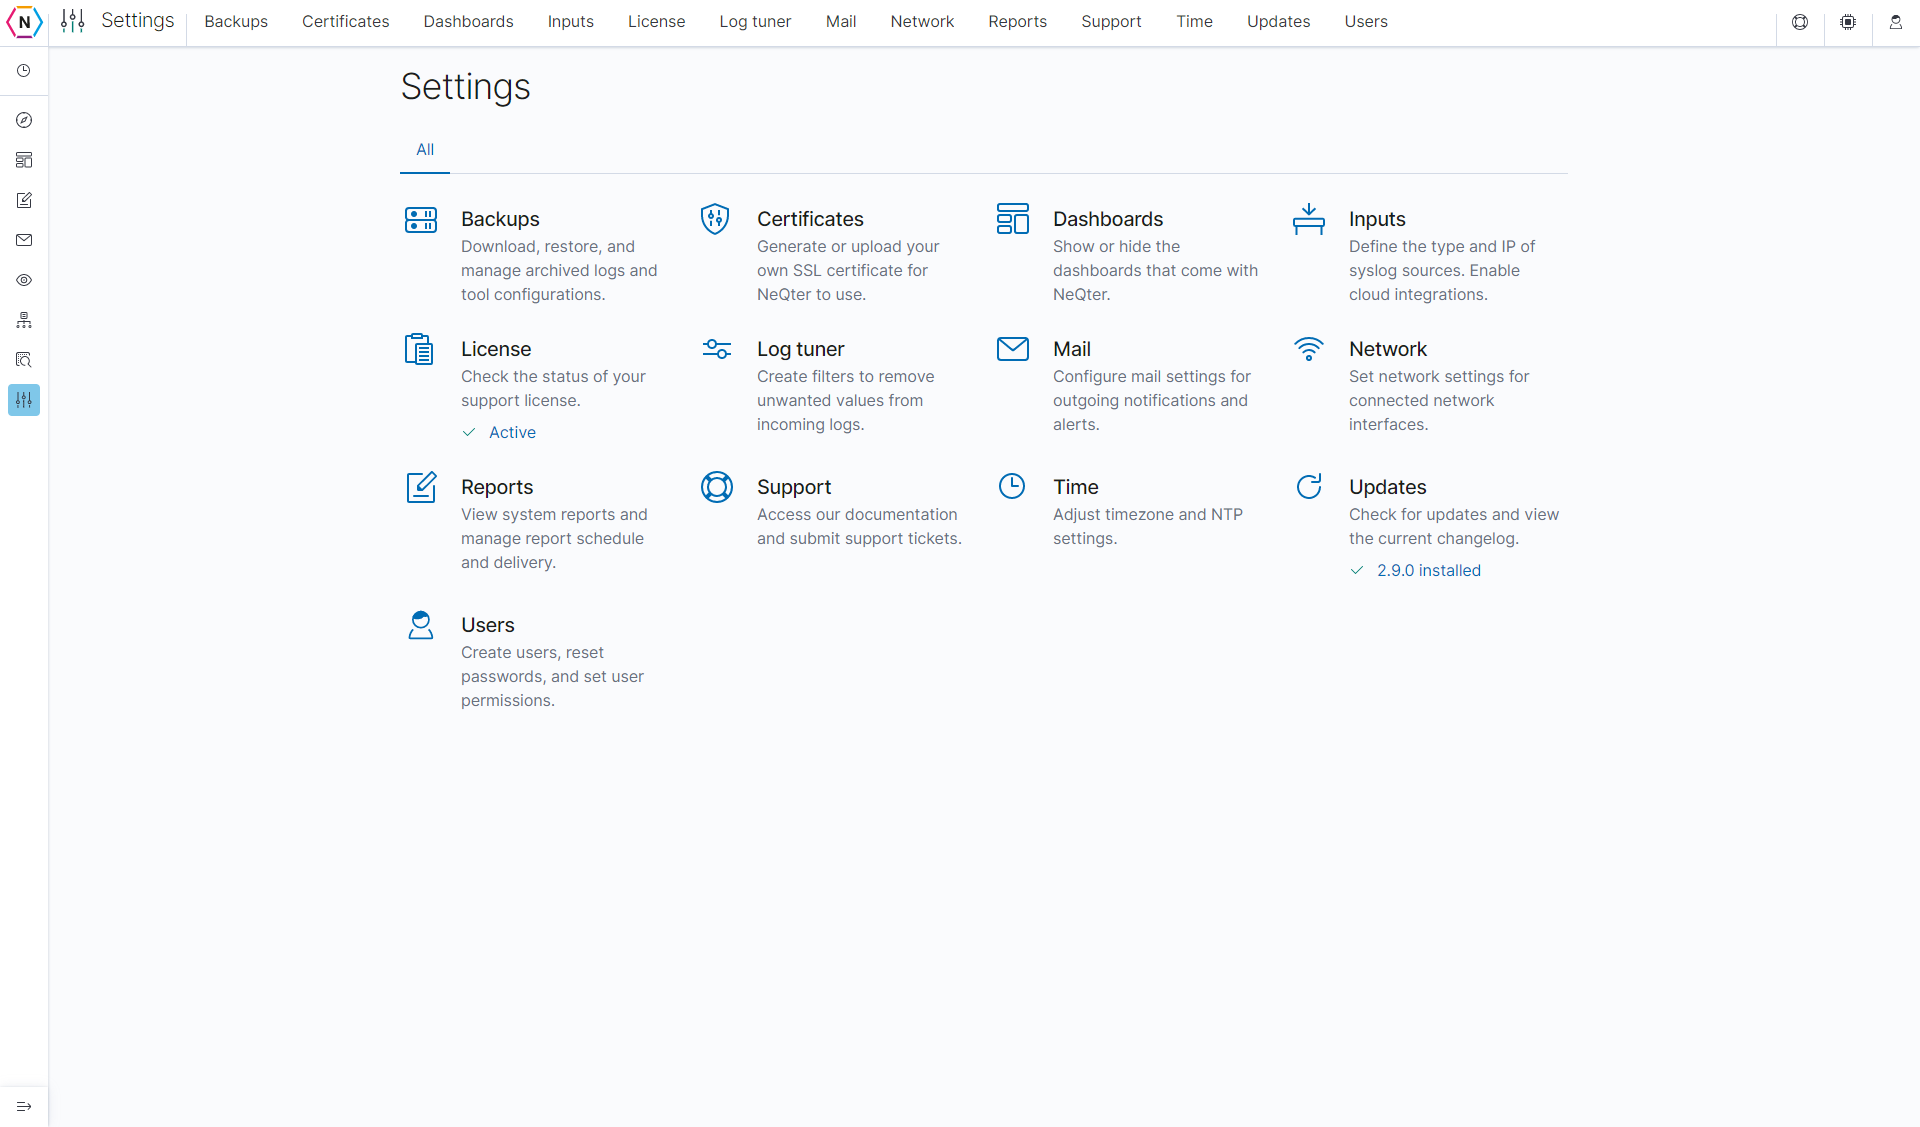Open the License card title link
Image resolution: width=1920 pixels, height=1127 pixels.
[x=496, y=349]
